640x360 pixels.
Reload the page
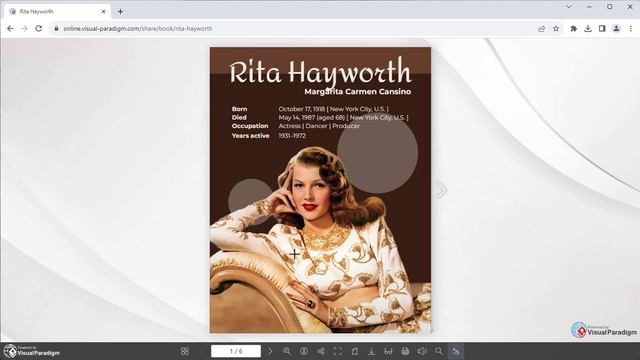39,29
